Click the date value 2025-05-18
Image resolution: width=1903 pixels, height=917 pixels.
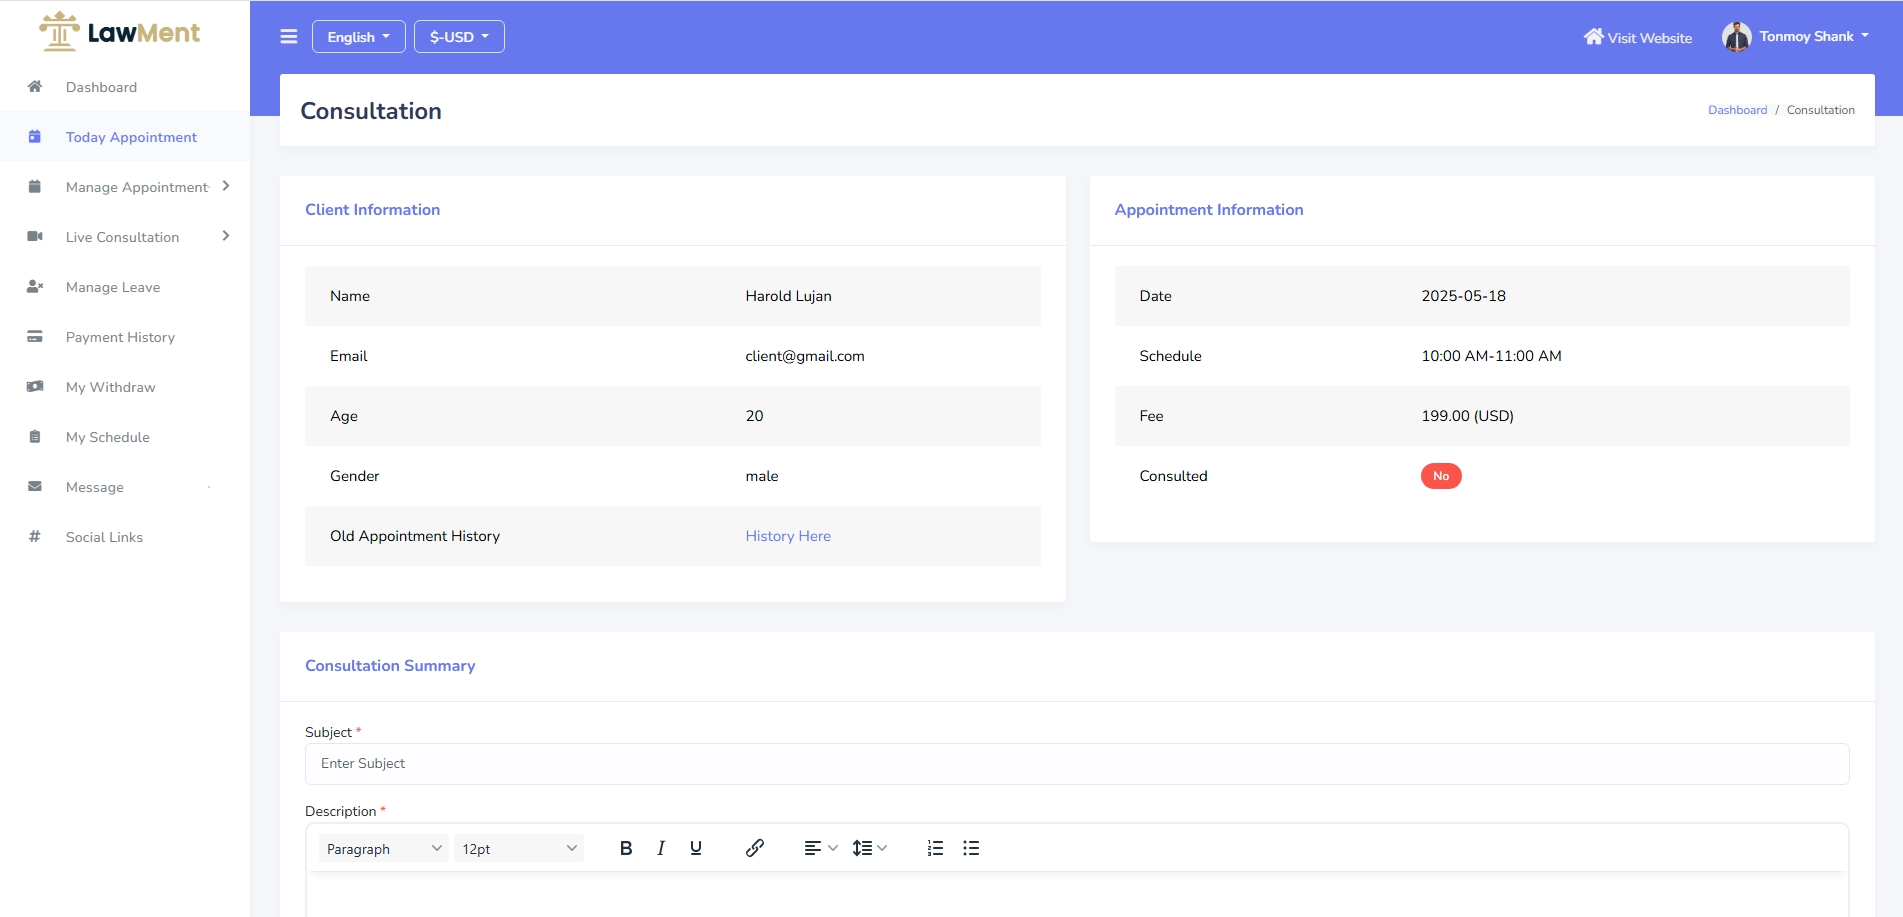point(1463,296)
